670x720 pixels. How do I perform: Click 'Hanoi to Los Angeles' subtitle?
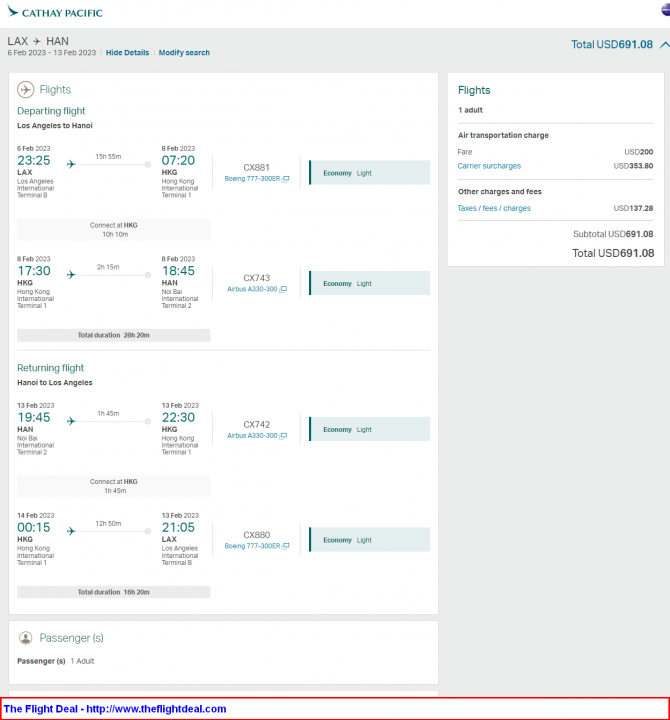pyautogui.click(x=55, y=383)
